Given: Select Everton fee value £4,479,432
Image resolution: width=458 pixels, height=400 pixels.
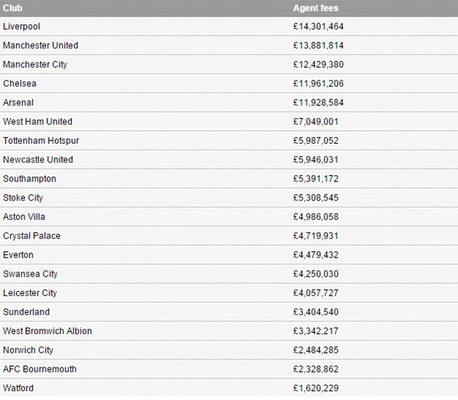Looking at the screenshot, I should coord(316,255).
